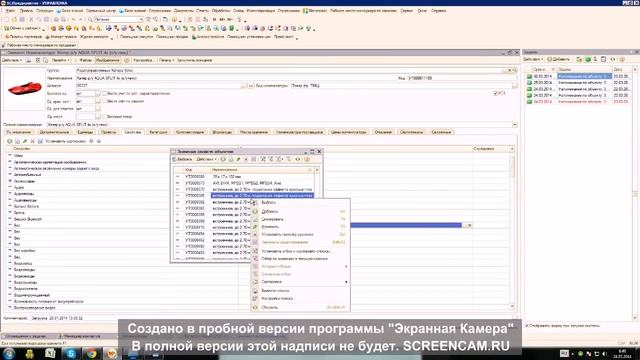Click the Рабочее место менеджера по продажам window tab
Screen dimensions: 640x360
pyautogui.click(x=40, y=45)
